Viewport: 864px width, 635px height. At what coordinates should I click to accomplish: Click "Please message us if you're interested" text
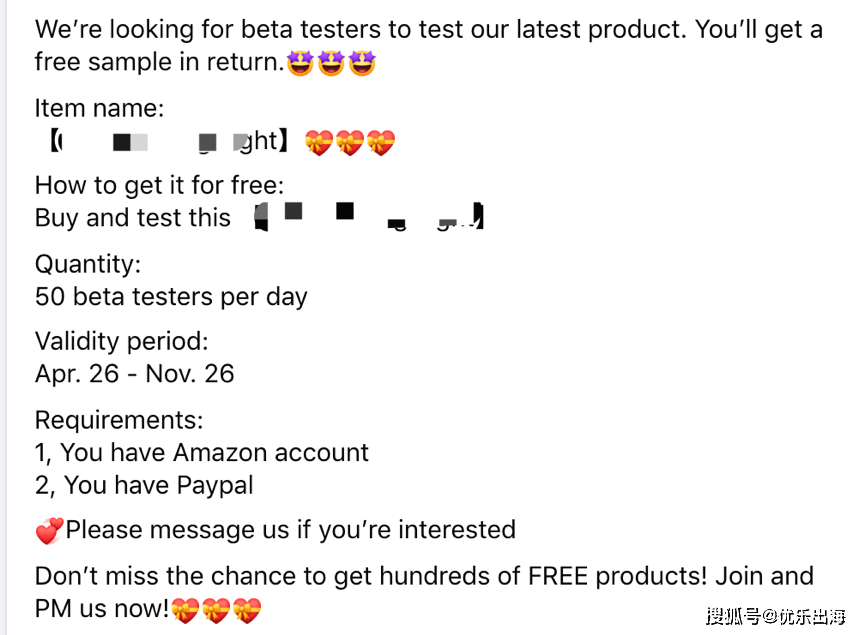290,530
